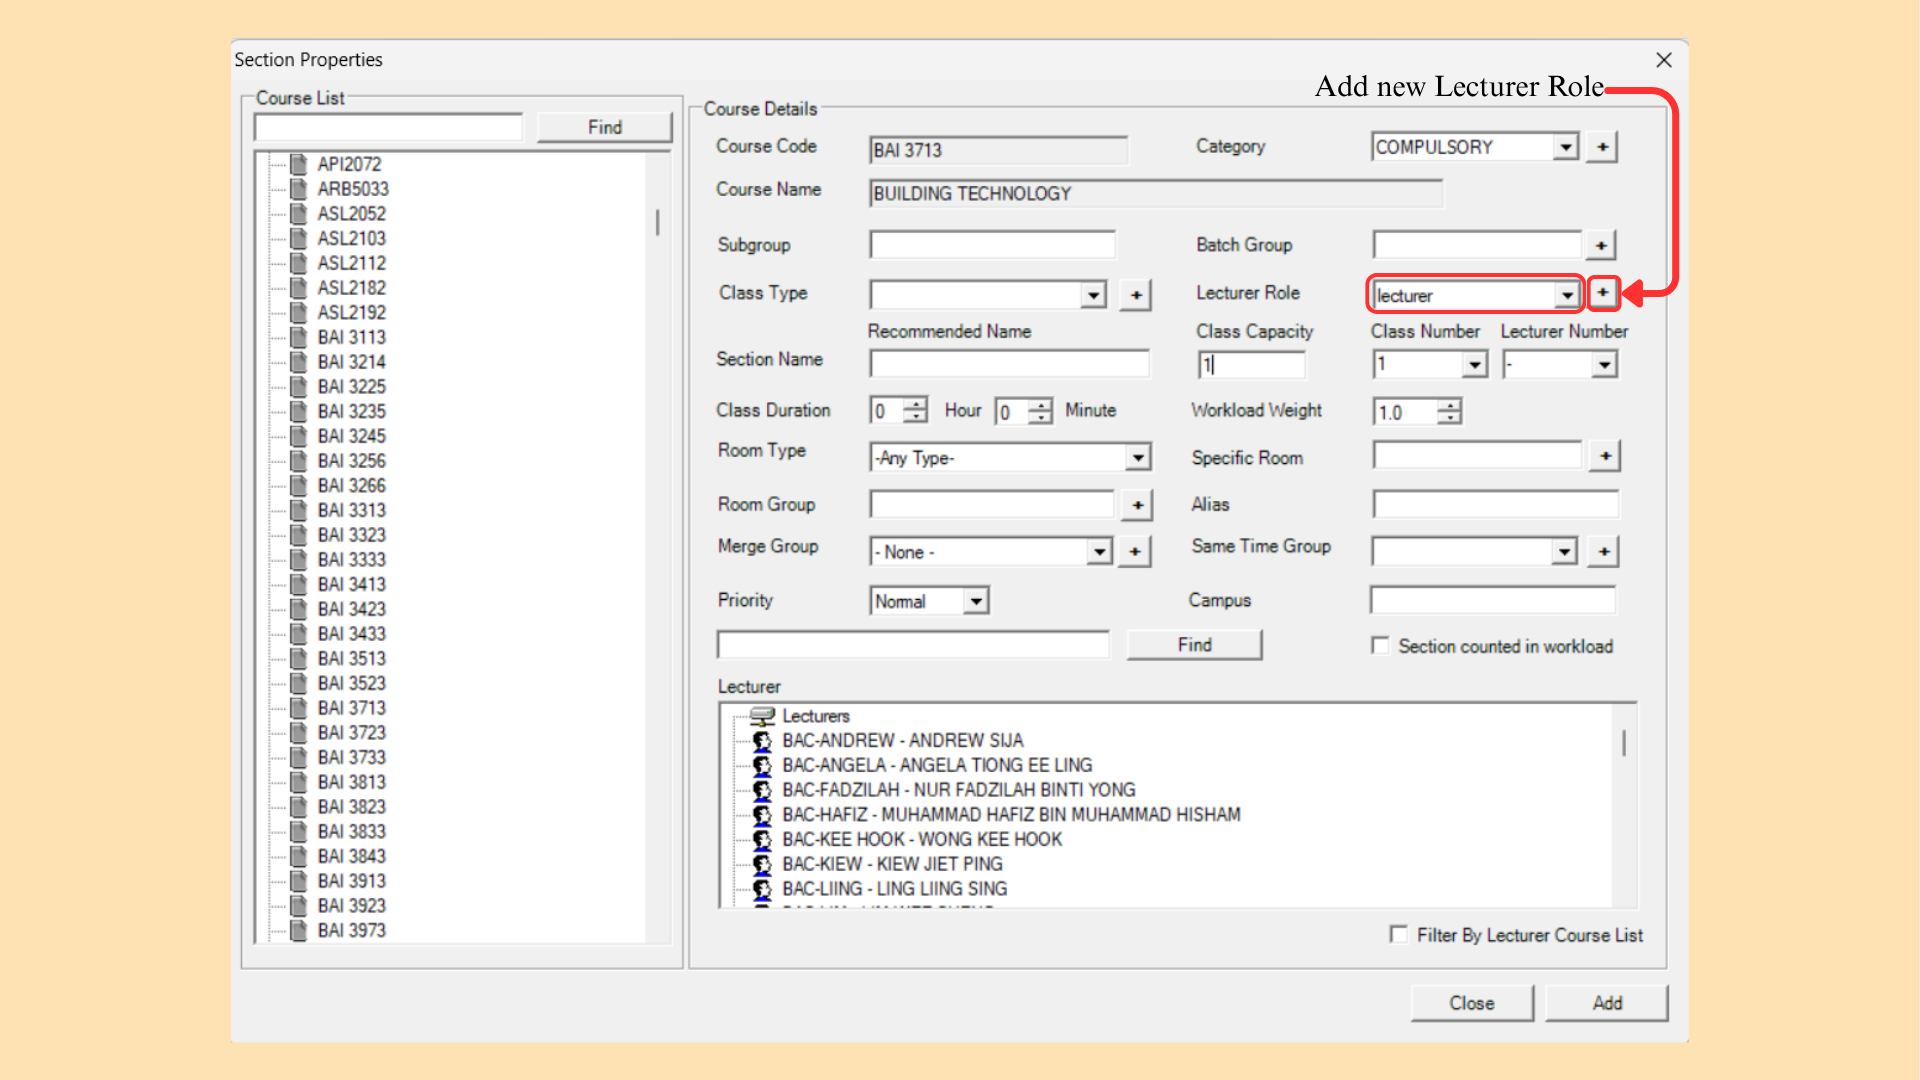Click the Section Name input field

[x=1009, y=364]
